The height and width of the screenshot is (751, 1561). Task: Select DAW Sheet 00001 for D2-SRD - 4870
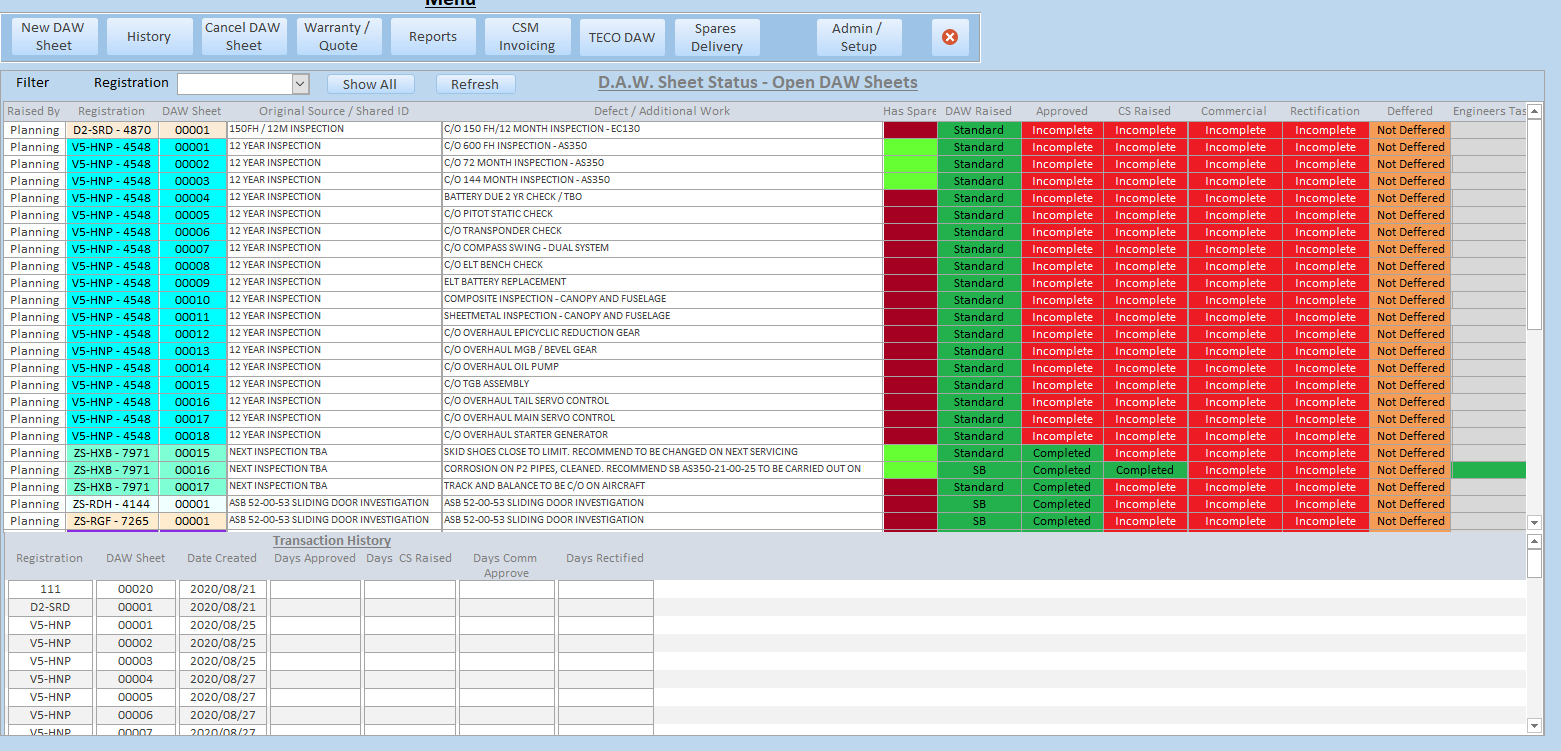tap(192, 130)
